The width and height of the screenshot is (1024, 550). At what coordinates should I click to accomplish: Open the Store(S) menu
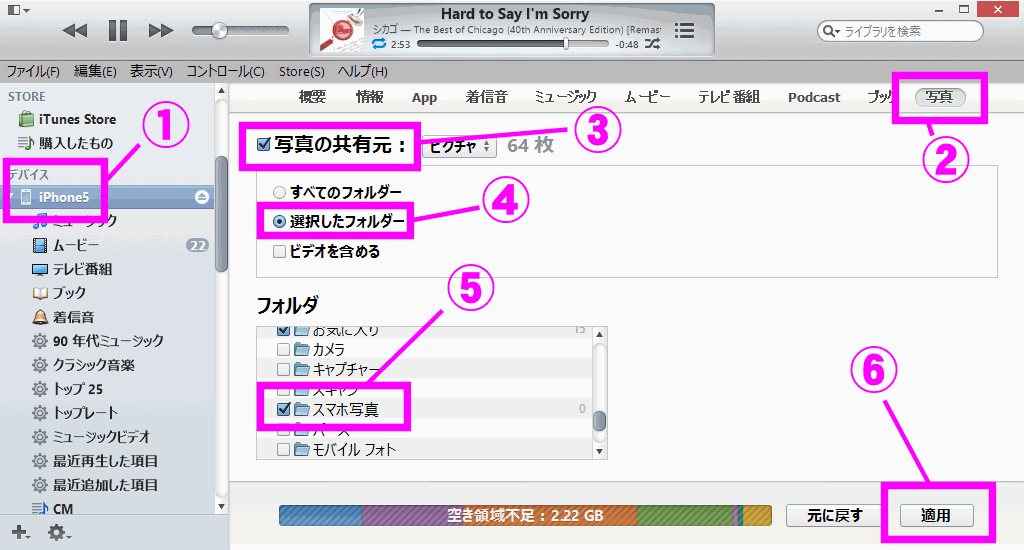point(302,71)
